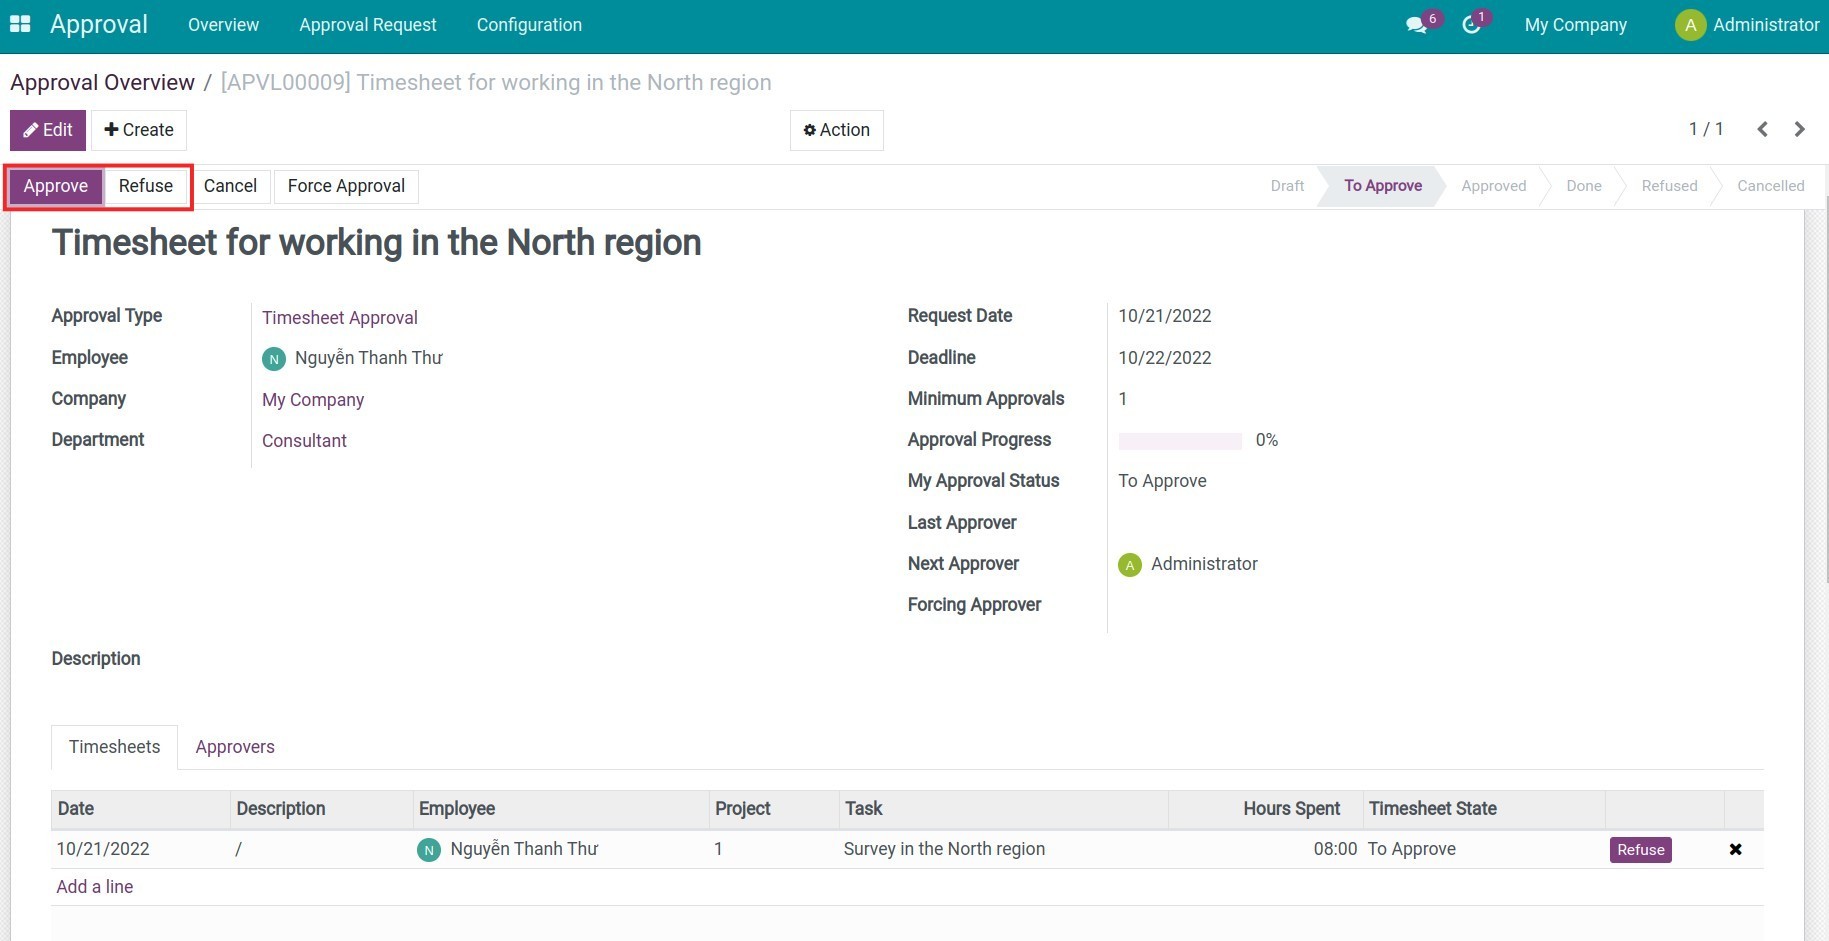This screenshot has height=941, width=1829.
Task: Open activities via the clock icon
Action: point(1471,24)
